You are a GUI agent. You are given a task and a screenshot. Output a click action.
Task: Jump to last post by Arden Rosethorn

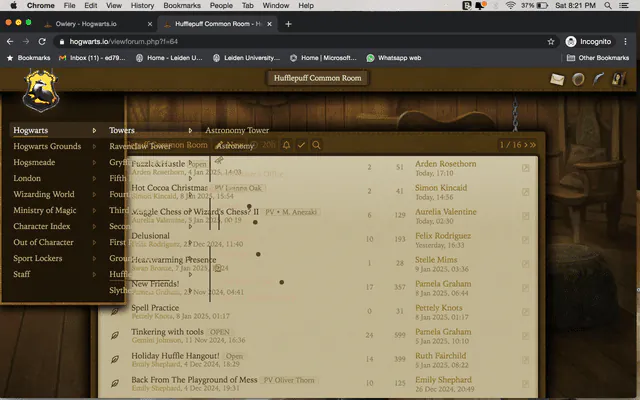pyautogui.click(x=526, y=168)
